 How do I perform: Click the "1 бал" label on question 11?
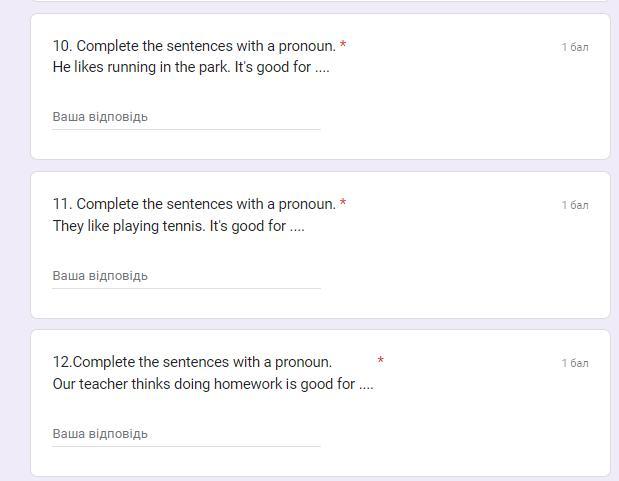tap(575, 205)
